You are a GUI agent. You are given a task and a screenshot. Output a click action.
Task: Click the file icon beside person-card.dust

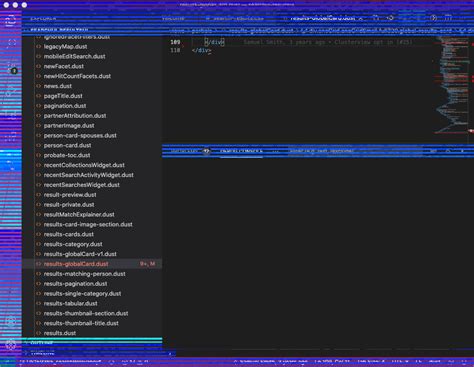point(39,145)
